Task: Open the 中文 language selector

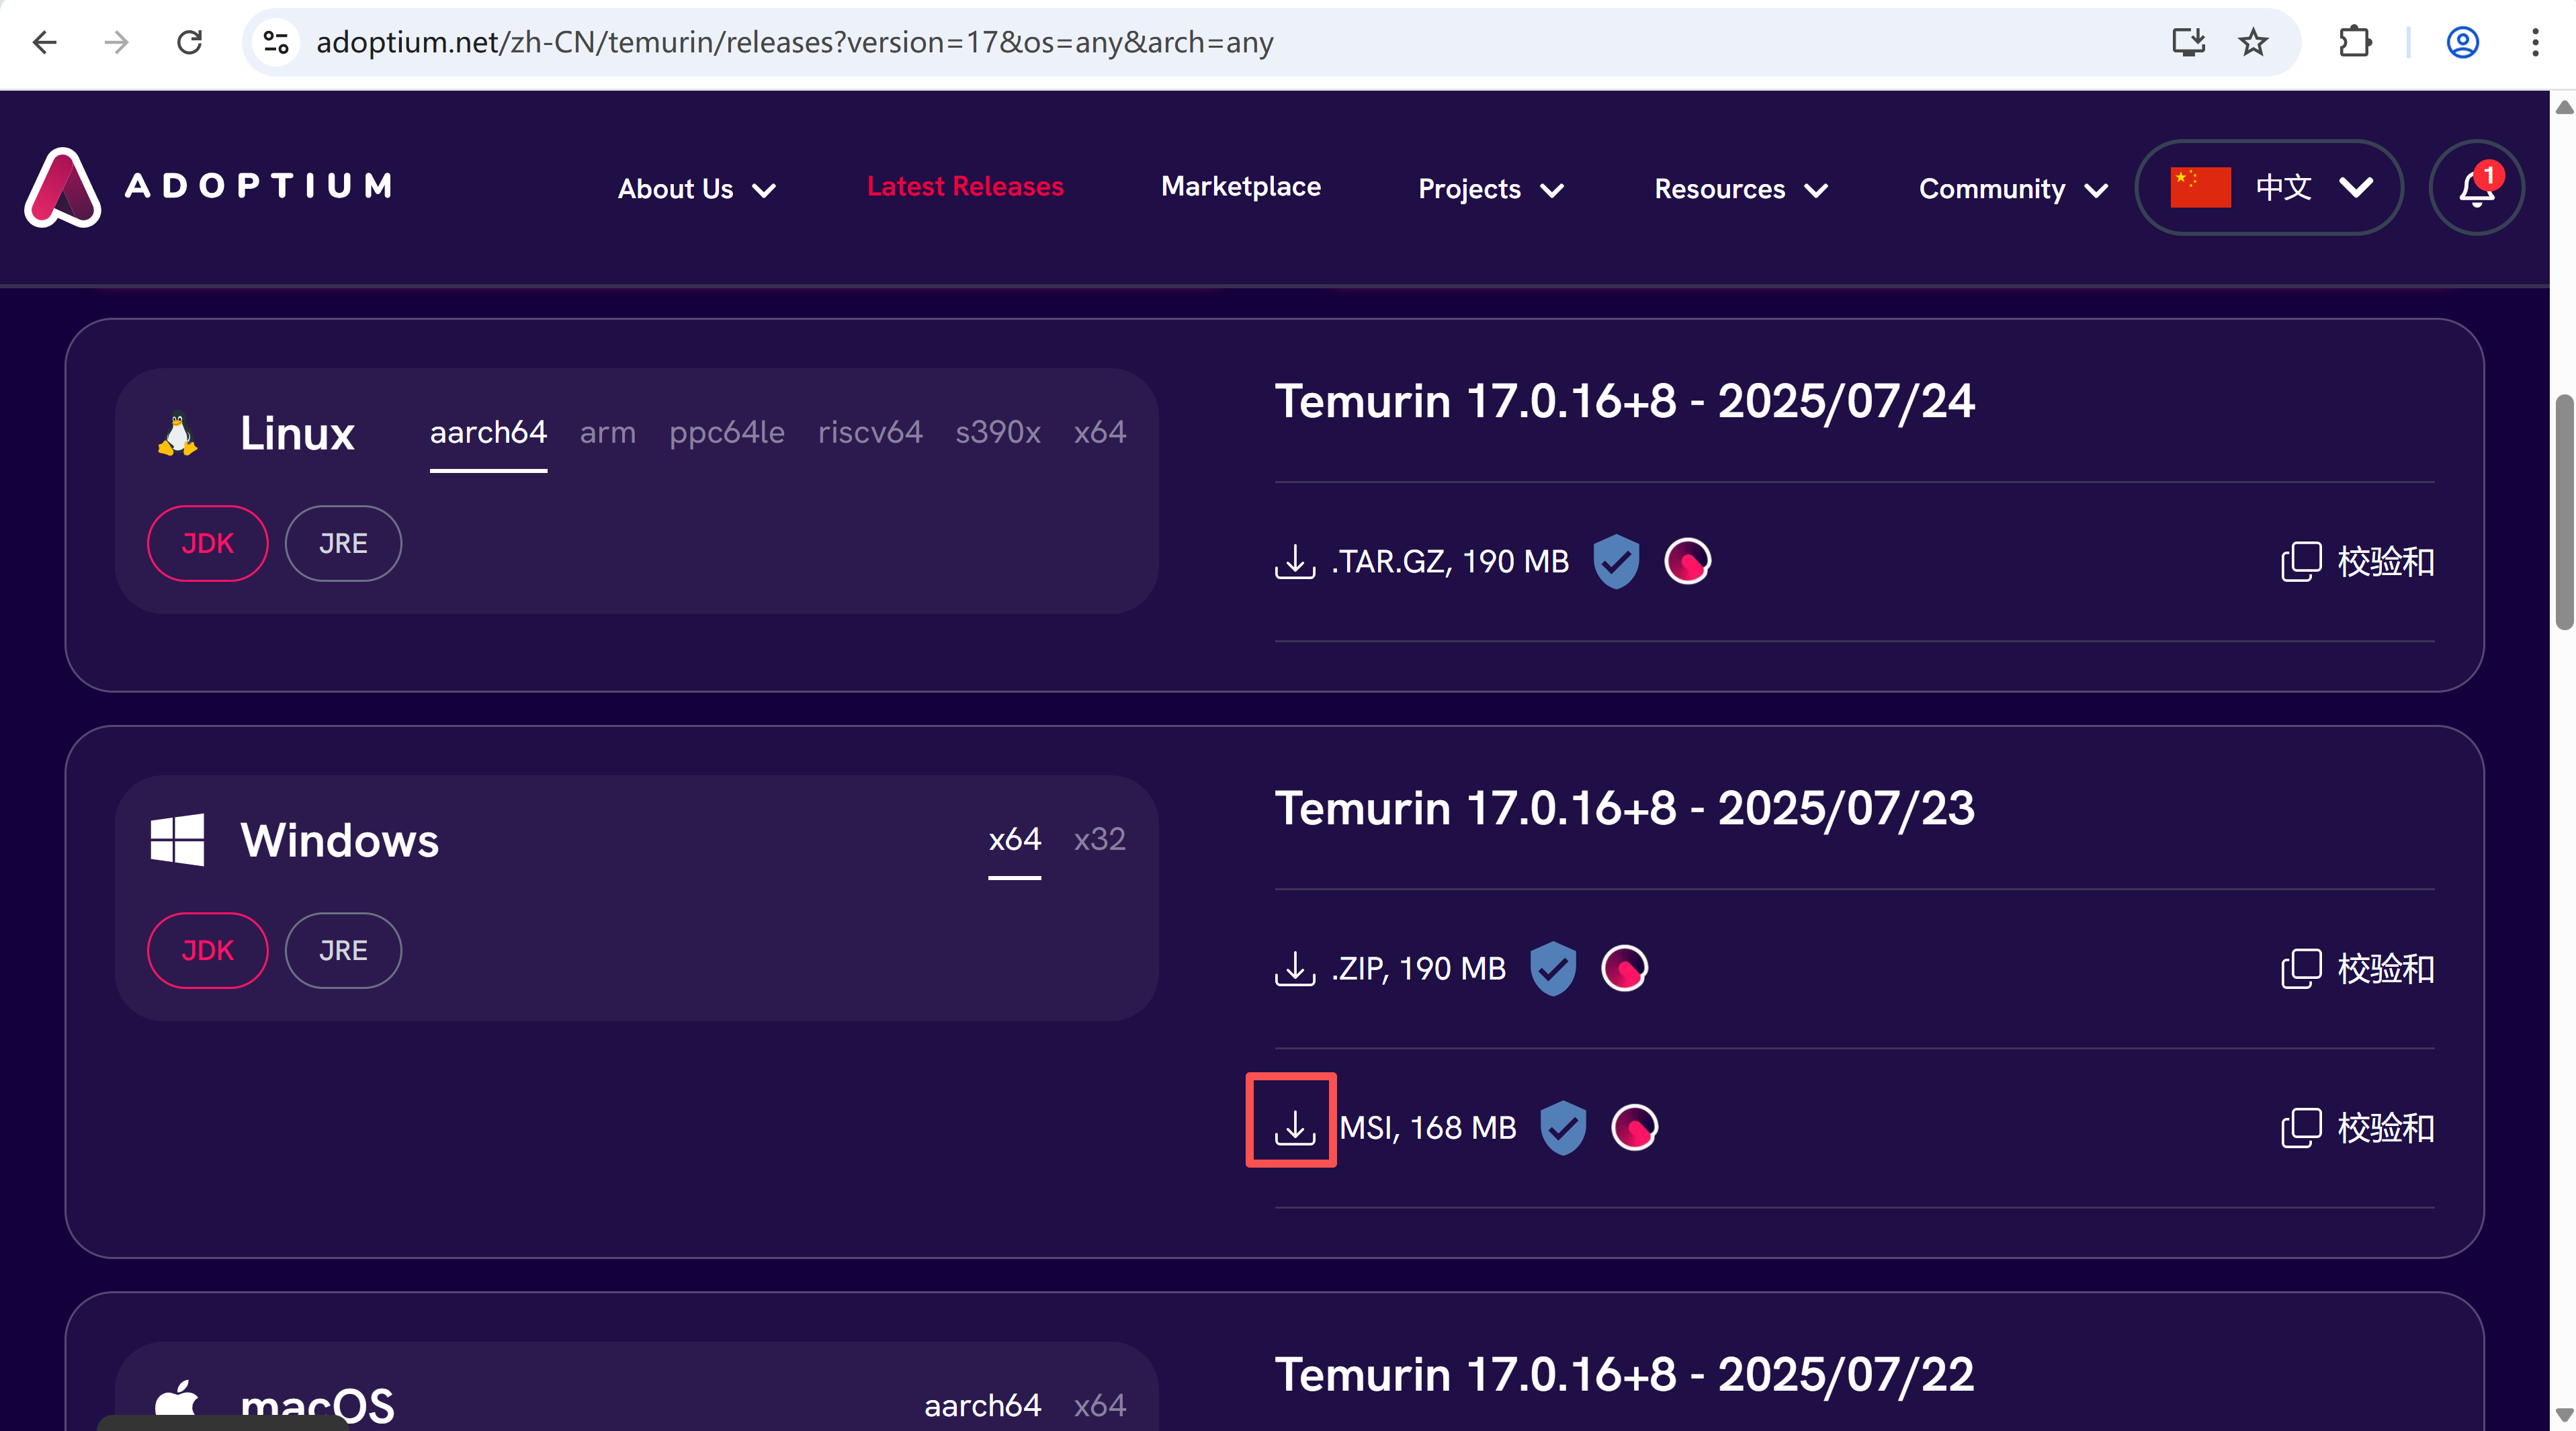Action: (2269, 187)
